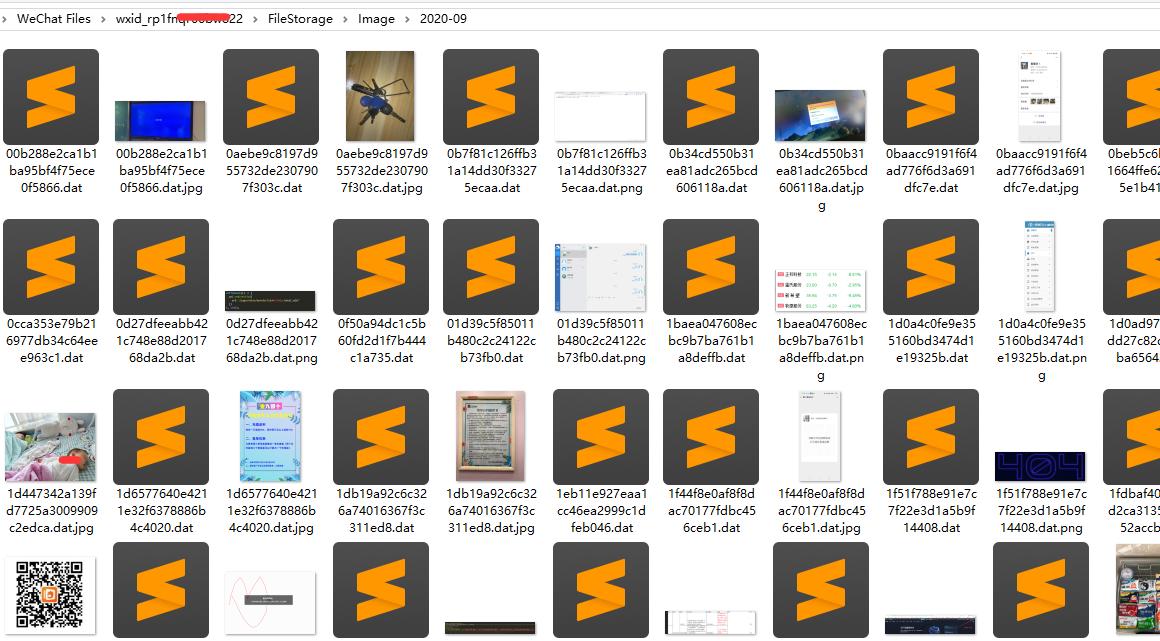
Task: Pick 1db19a92c6c326a74016367f3c311ed8.dat file icon
Action: 381,437
